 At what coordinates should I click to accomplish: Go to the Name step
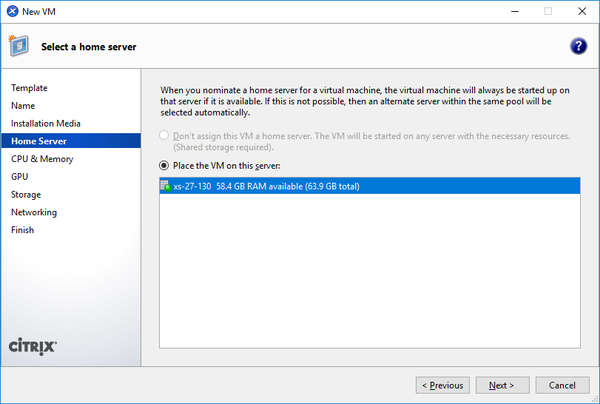pos(23,106)
